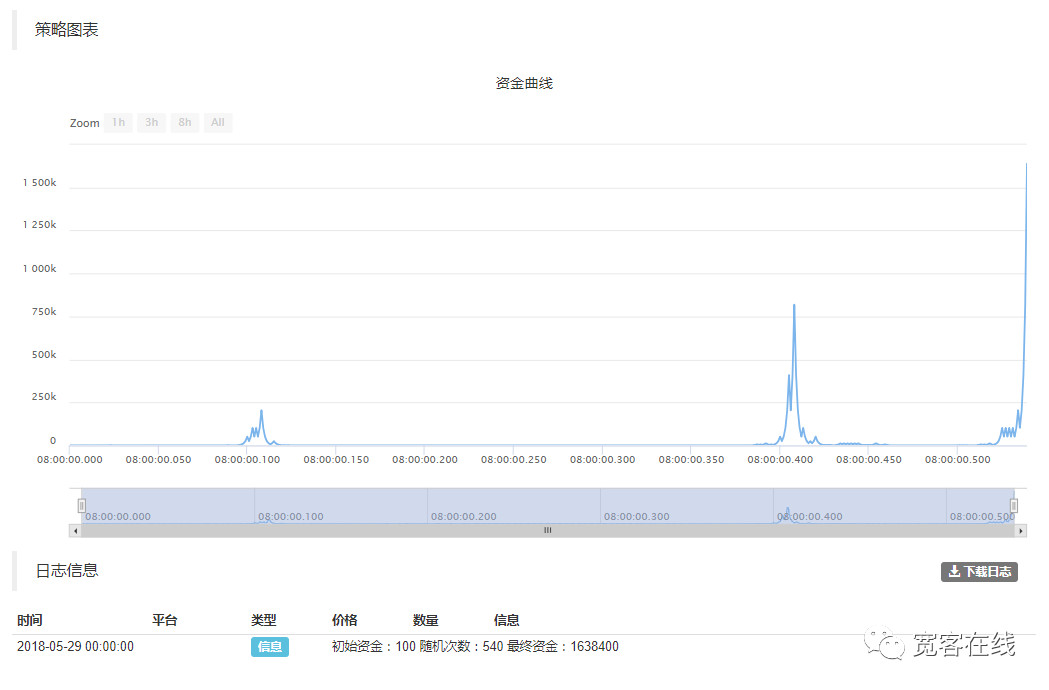Click the scrollbar right arrow under navigator

coord(1021,531)
